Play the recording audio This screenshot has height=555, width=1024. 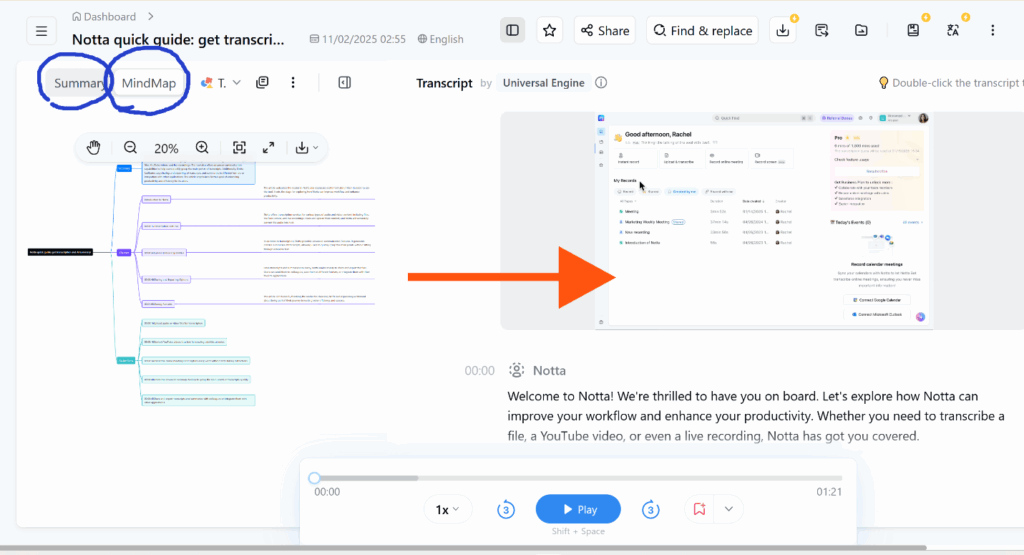pyautogui.click(x=578, y=509)
